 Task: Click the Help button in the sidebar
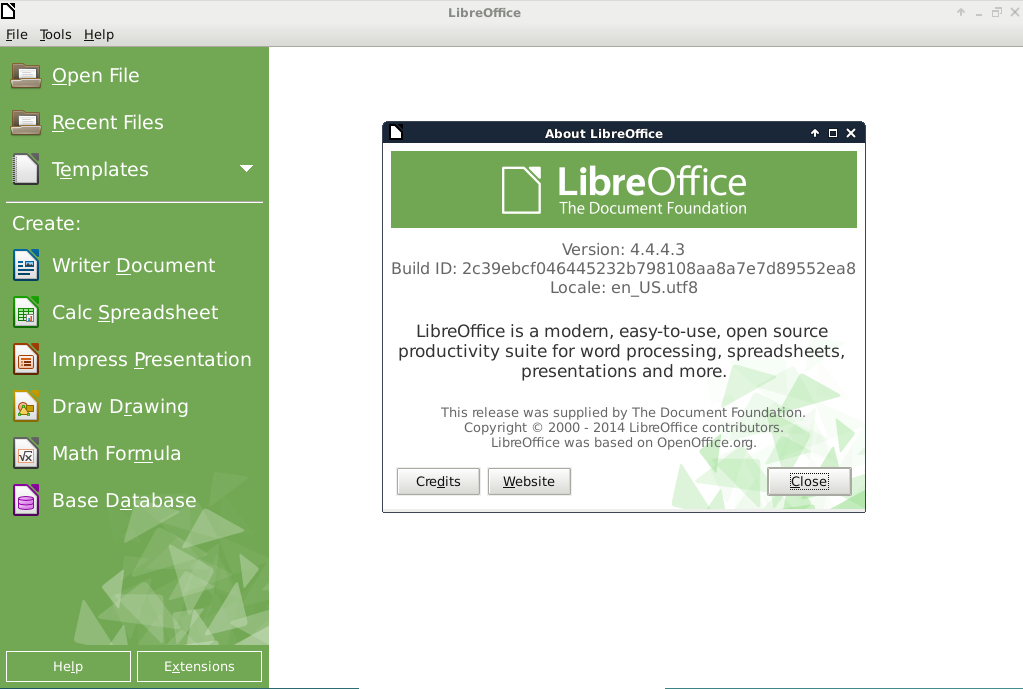tap(68, 666)
